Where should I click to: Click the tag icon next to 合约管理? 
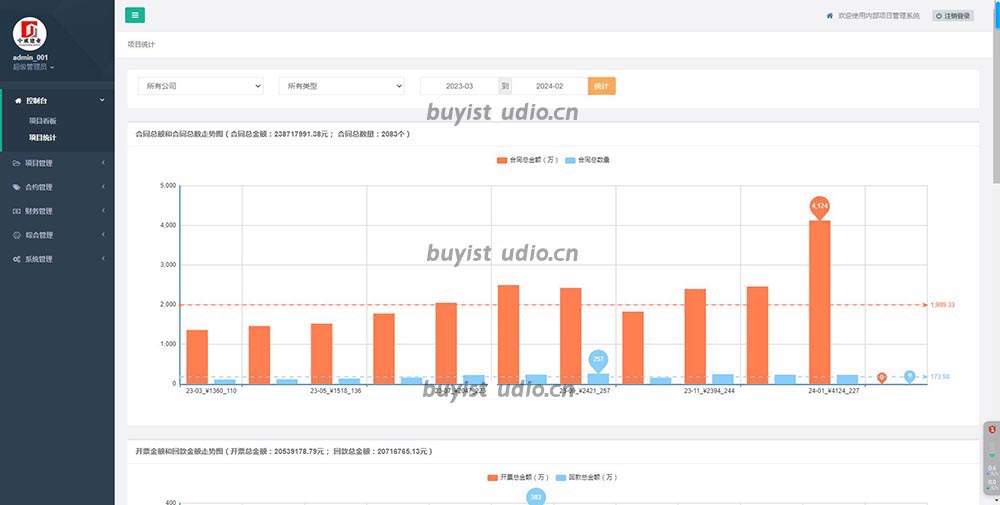pyautogui.click(x=16, y=187)
